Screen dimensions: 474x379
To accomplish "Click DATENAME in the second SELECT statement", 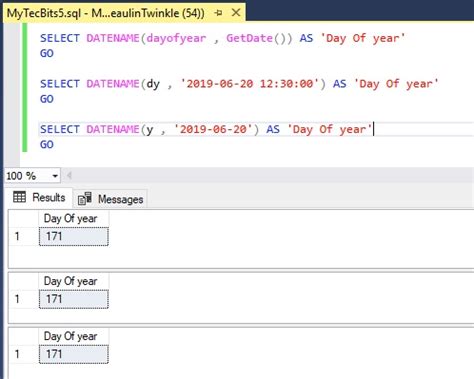I will pyautogui.click(x=113, y=83).
